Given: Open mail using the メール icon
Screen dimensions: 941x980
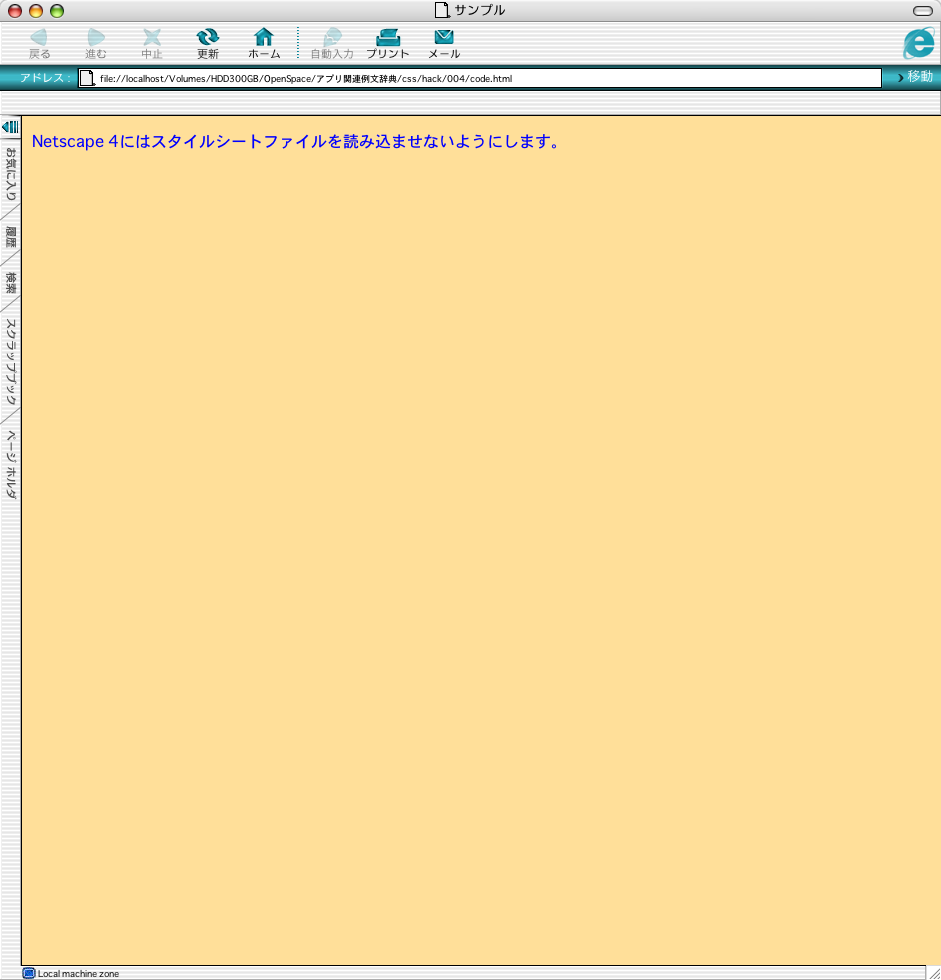Looking at the screenshot, I should 444,38.
